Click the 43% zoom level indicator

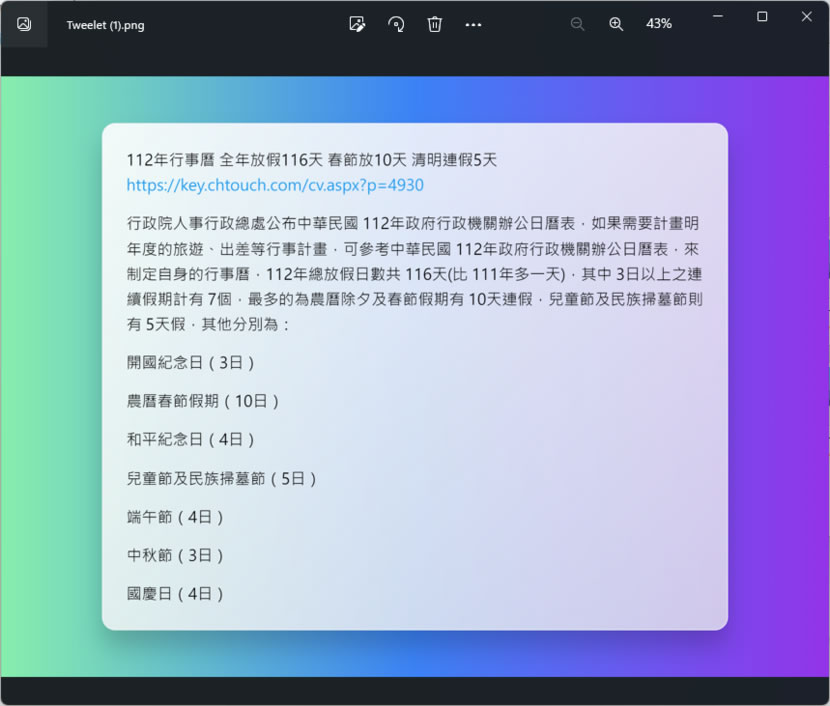(659, 24)
